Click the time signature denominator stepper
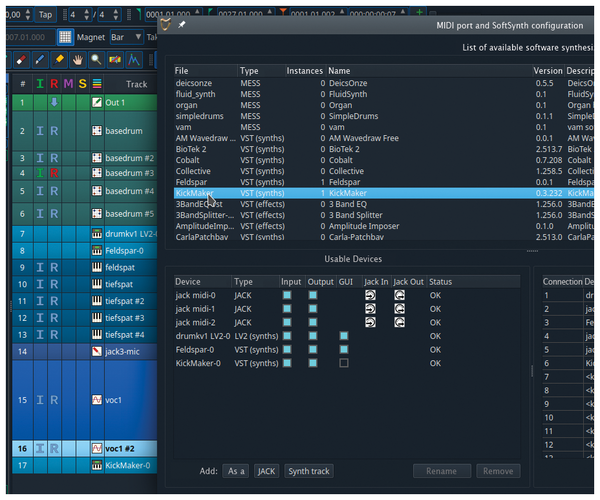The width and height of the screenshot is (600, 500). click(116, 15)
